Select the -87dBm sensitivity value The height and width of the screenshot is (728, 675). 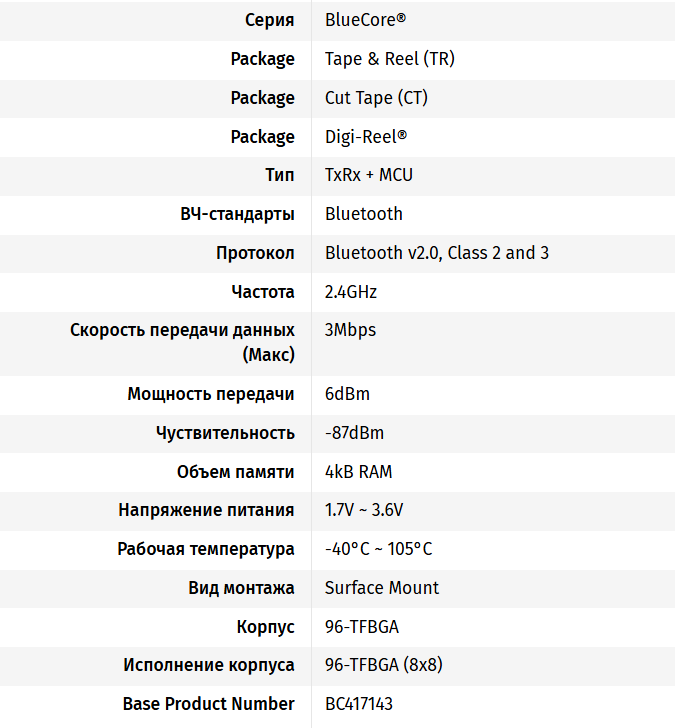(x=354, y=433)
